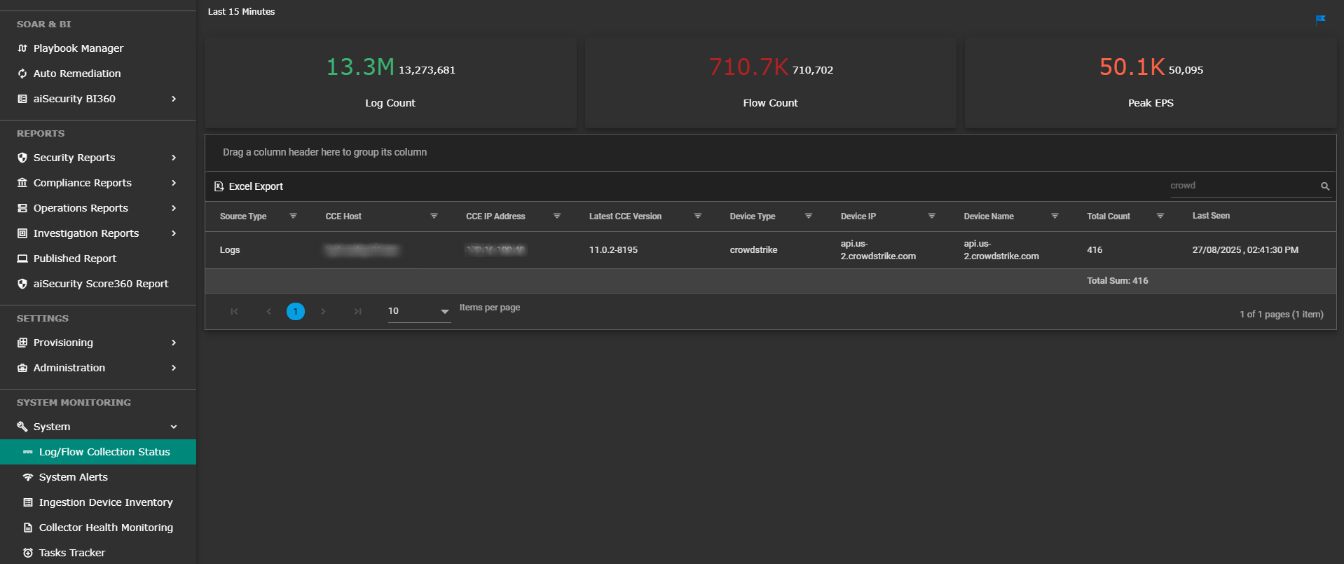Screen dimensions: 1344x564
Task: Collapse the System monitoring section
Action: point(174,427)
